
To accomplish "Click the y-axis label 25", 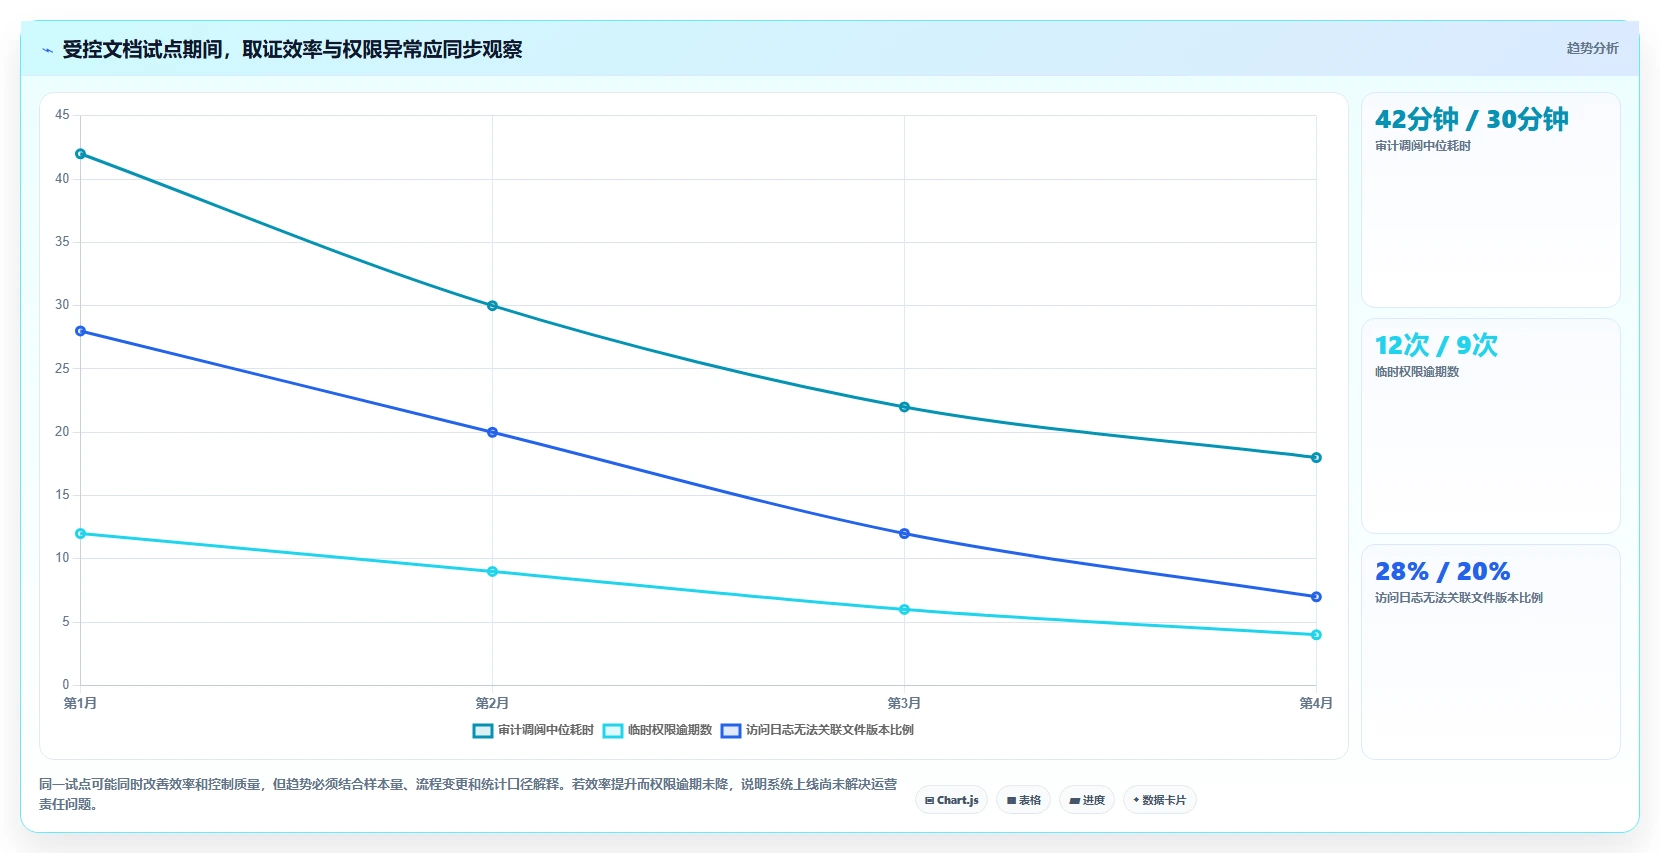I will click(x=62, y=369).
